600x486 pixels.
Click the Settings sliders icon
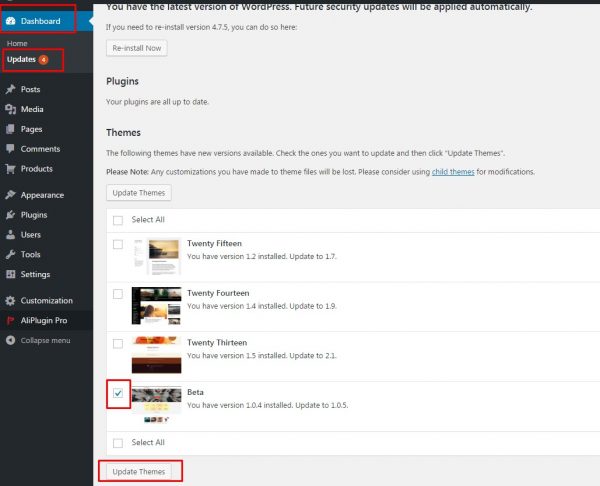click(11, 274)
